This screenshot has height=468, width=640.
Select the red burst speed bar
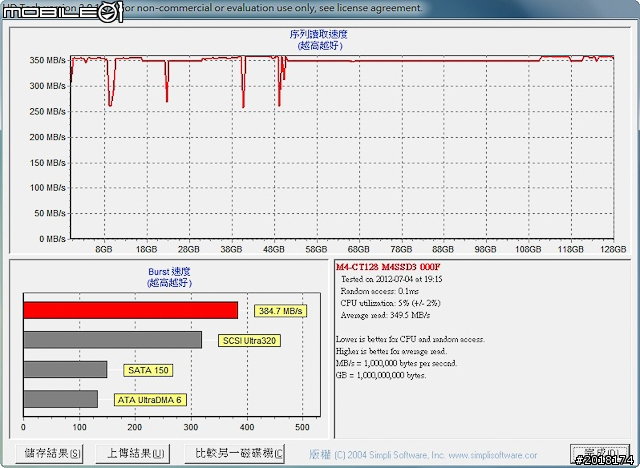(x=130, y=310)
